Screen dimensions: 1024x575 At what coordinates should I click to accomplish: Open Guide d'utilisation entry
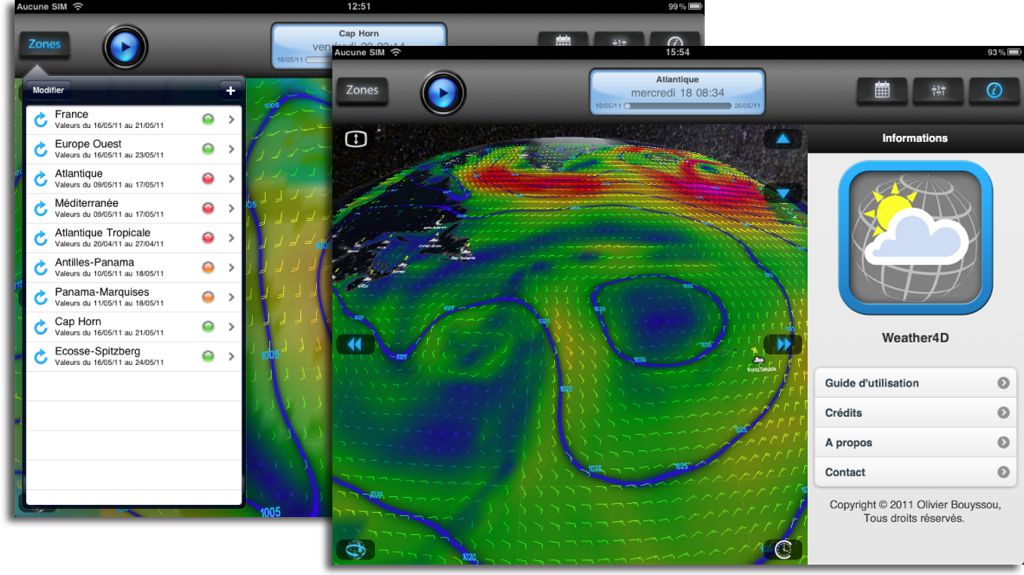pyautogui.click(x=916, y=383)
